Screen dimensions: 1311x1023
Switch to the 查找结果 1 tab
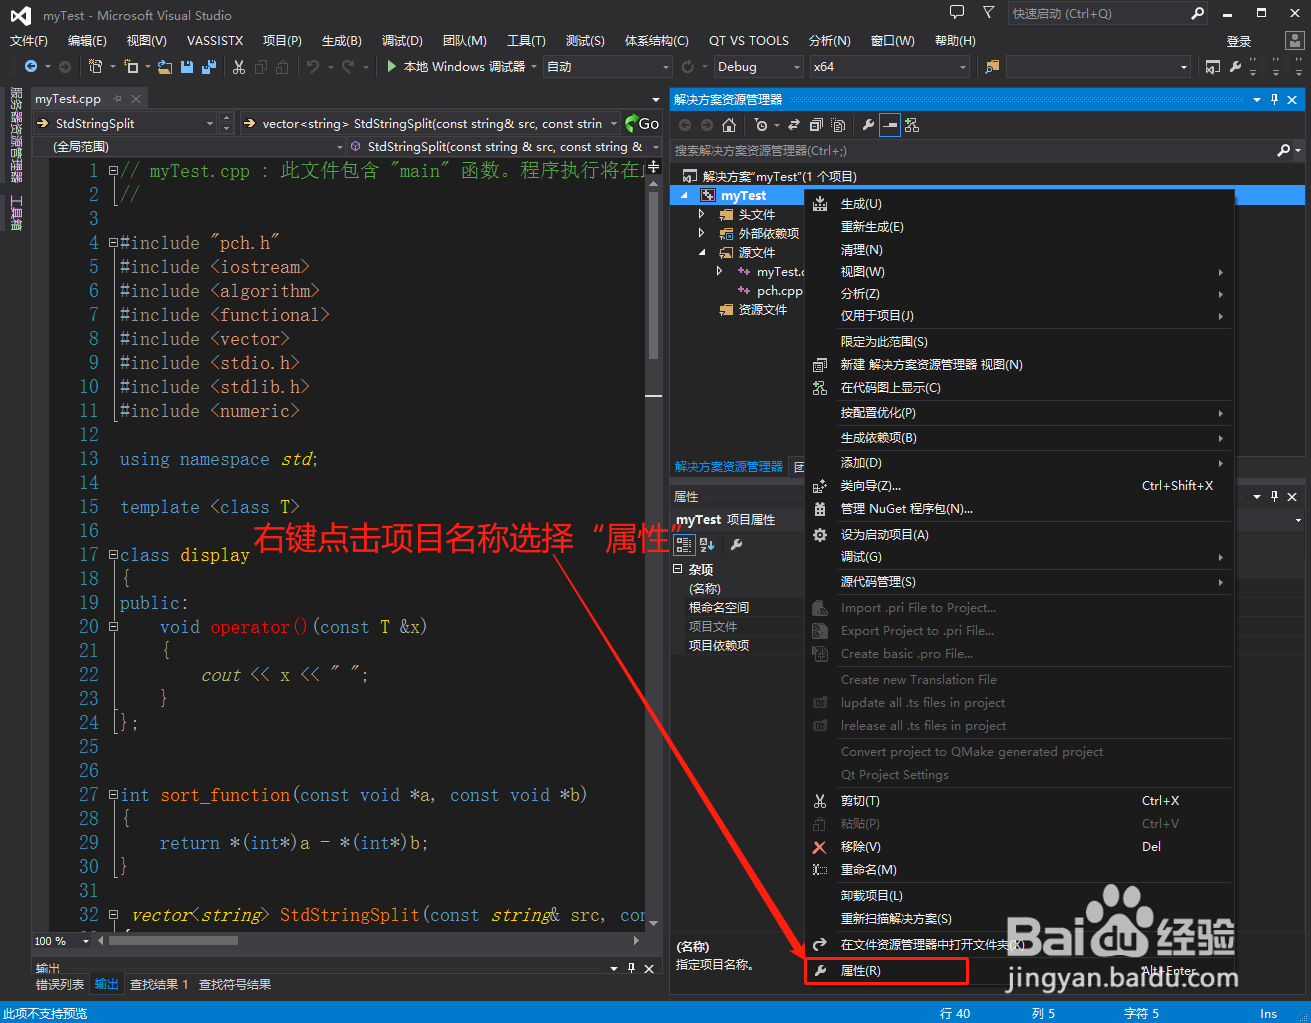click(159, 985)
